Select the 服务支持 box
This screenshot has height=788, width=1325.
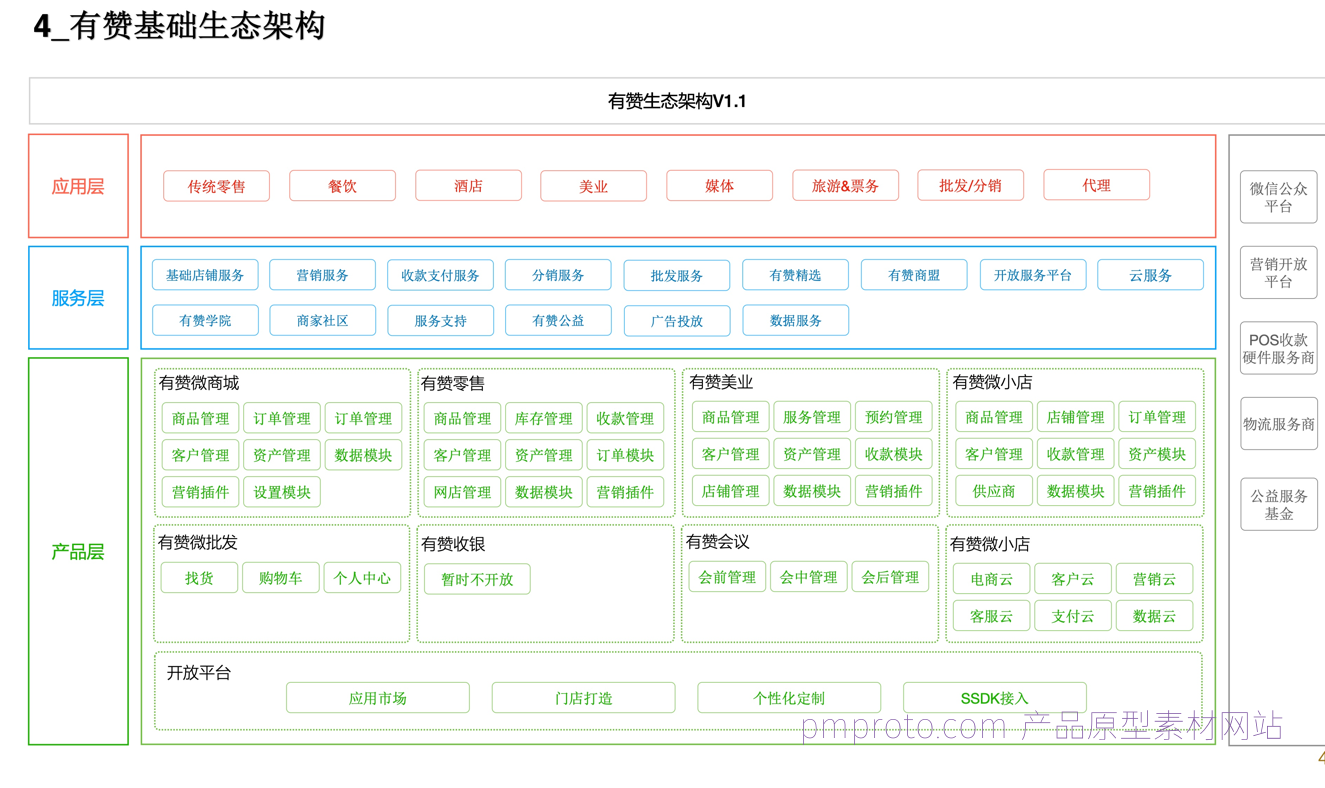pyautogui.click(x=440, y=321)
